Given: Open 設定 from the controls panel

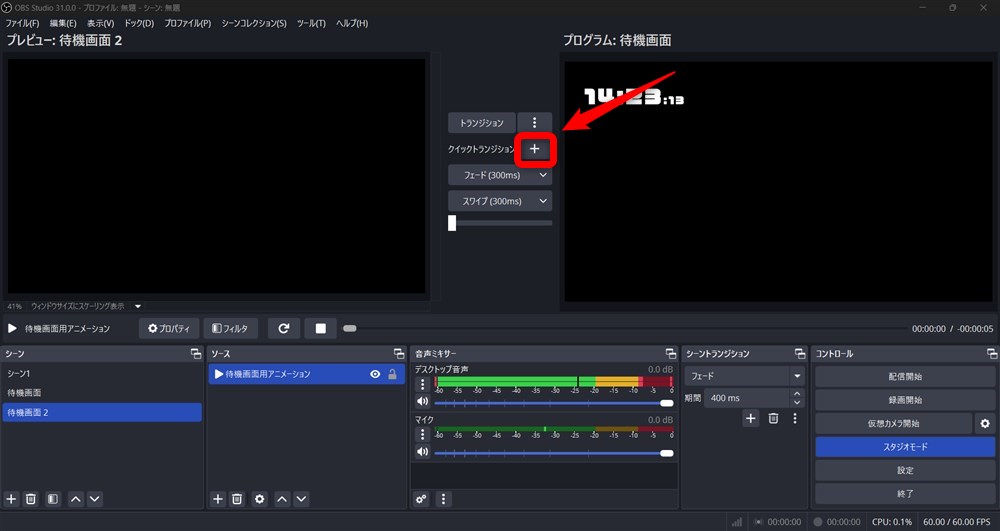Looking at the screenshot, I should pyautogui.click(x=905, y=470).
